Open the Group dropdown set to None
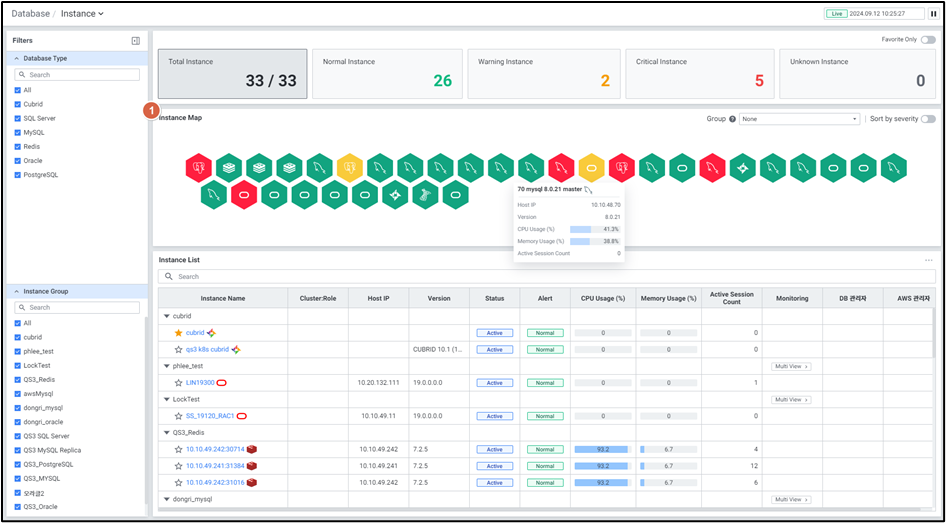946x523 pixels. (798, 119)
